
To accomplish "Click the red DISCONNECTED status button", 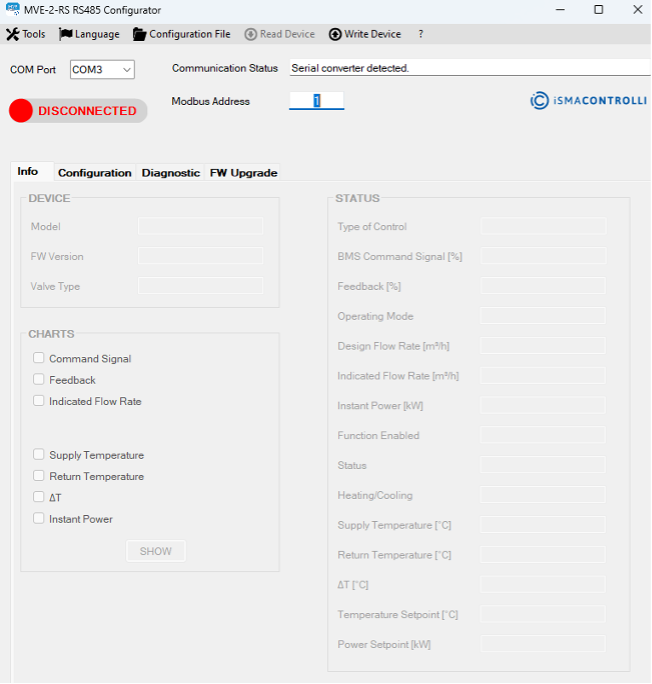I will pos(78,111).
